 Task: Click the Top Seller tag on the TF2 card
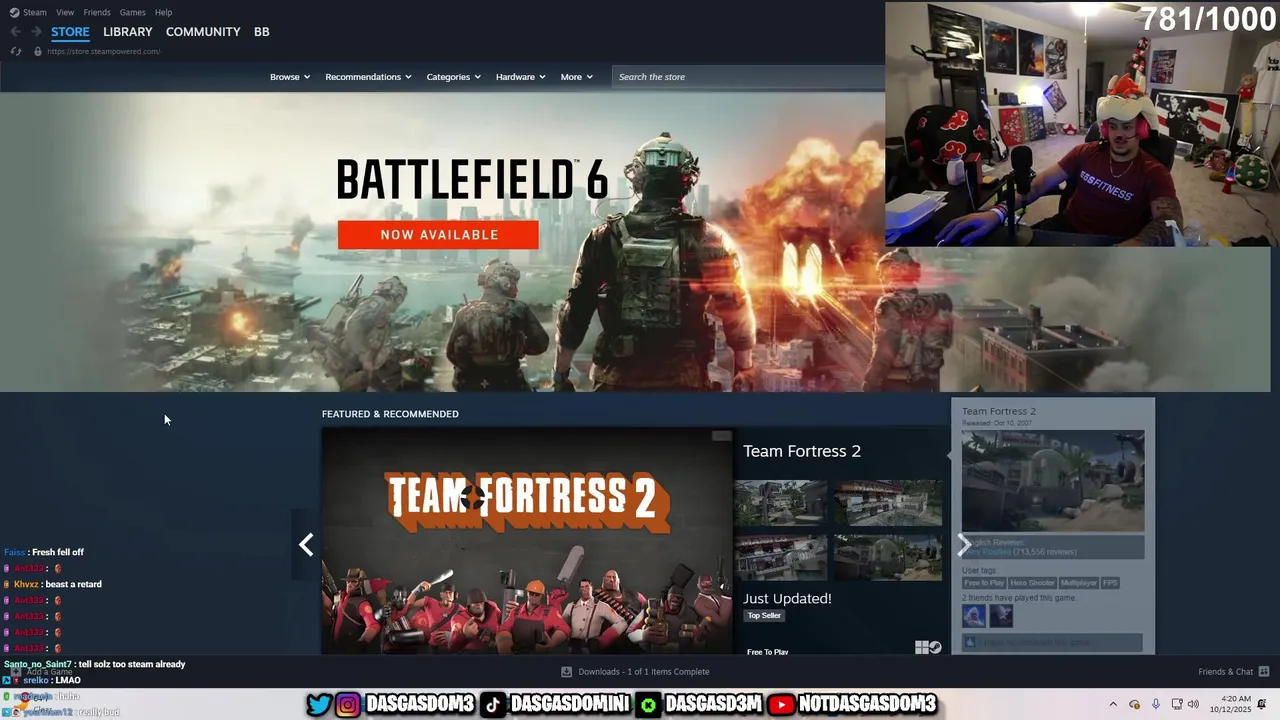(764, 616)
